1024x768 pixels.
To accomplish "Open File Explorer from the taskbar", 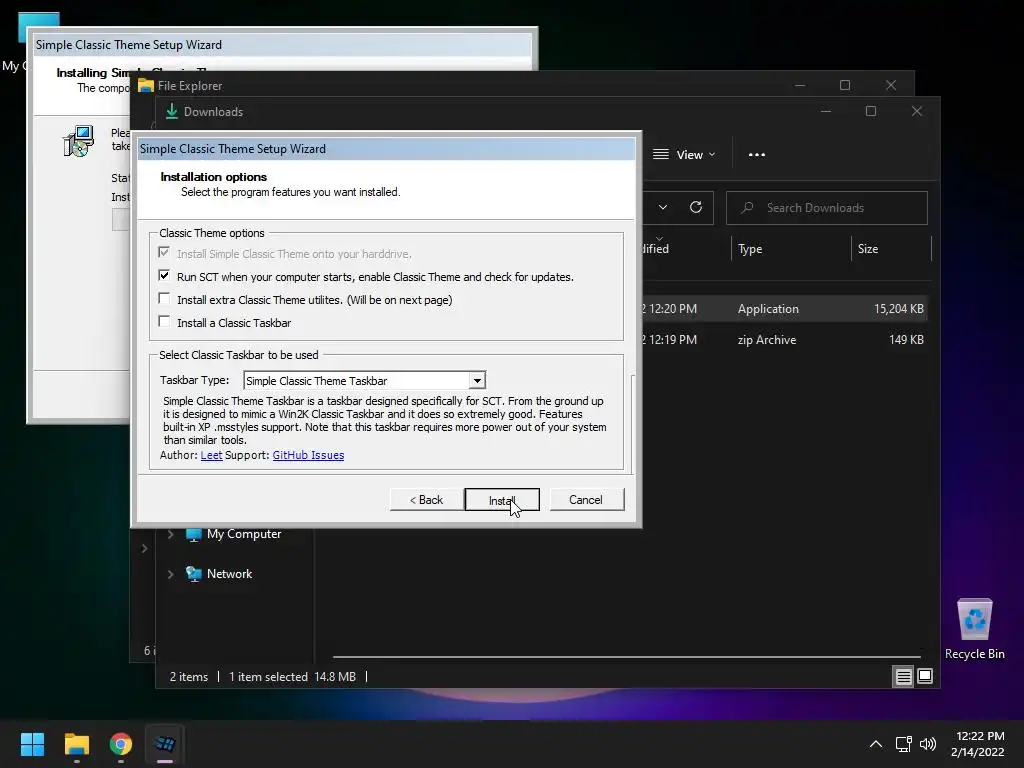I will point(76,744).
